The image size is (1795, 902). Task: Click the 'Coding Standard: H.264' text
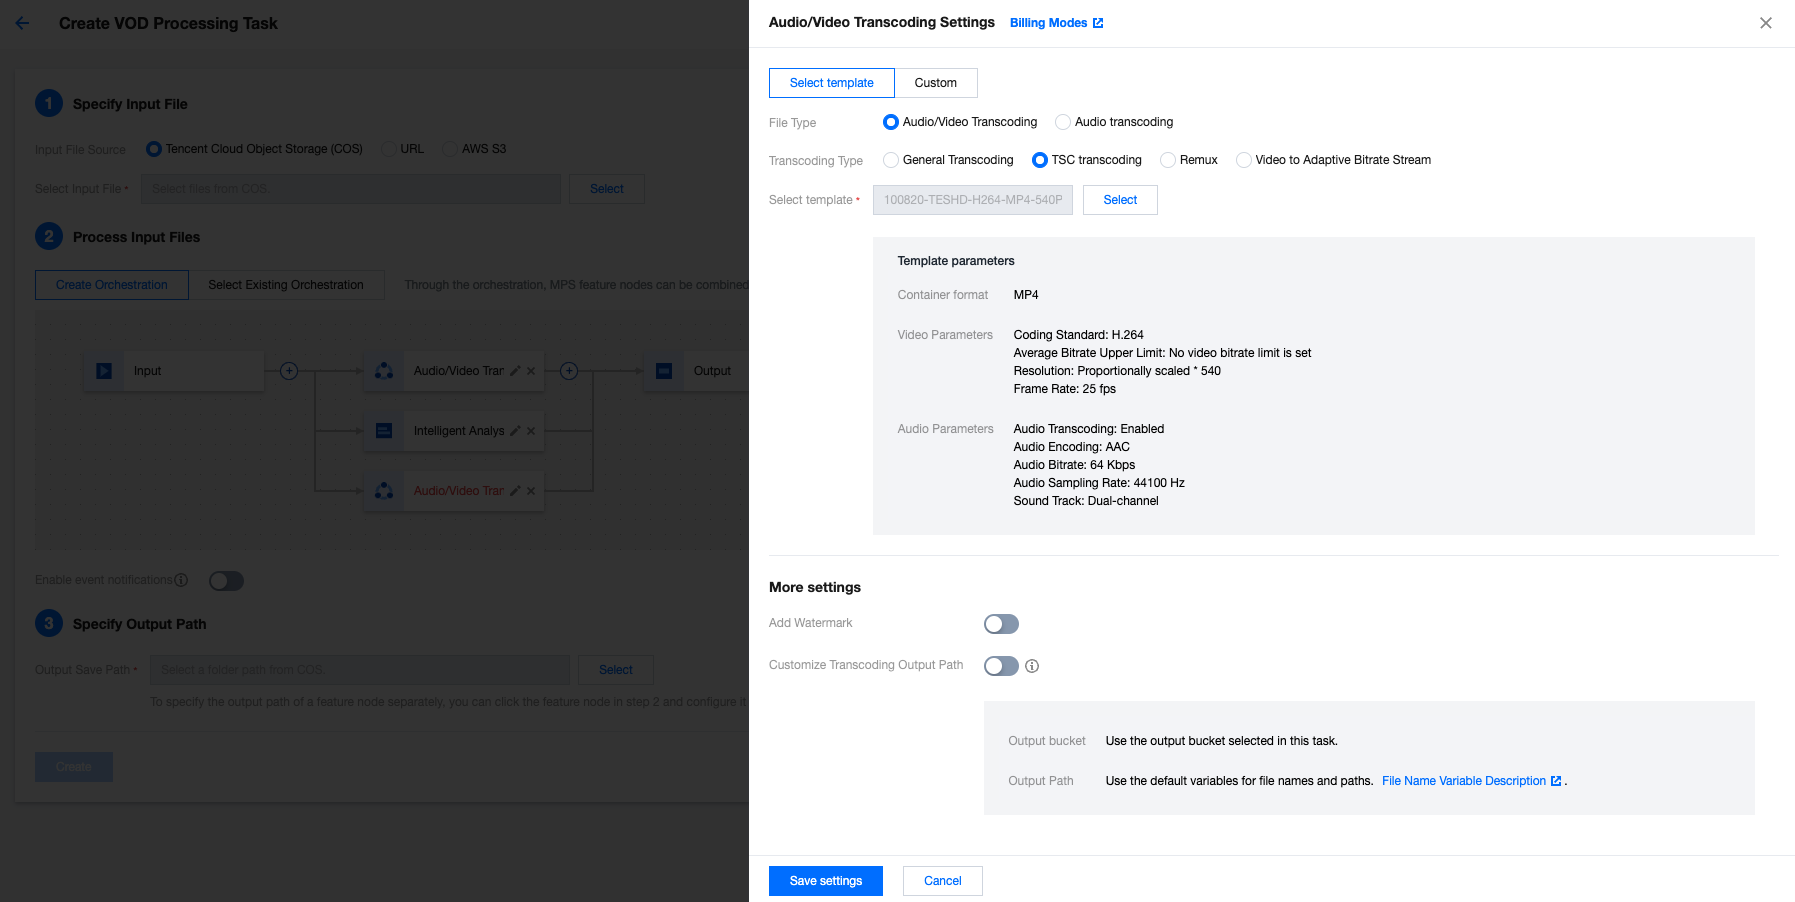1078,335
